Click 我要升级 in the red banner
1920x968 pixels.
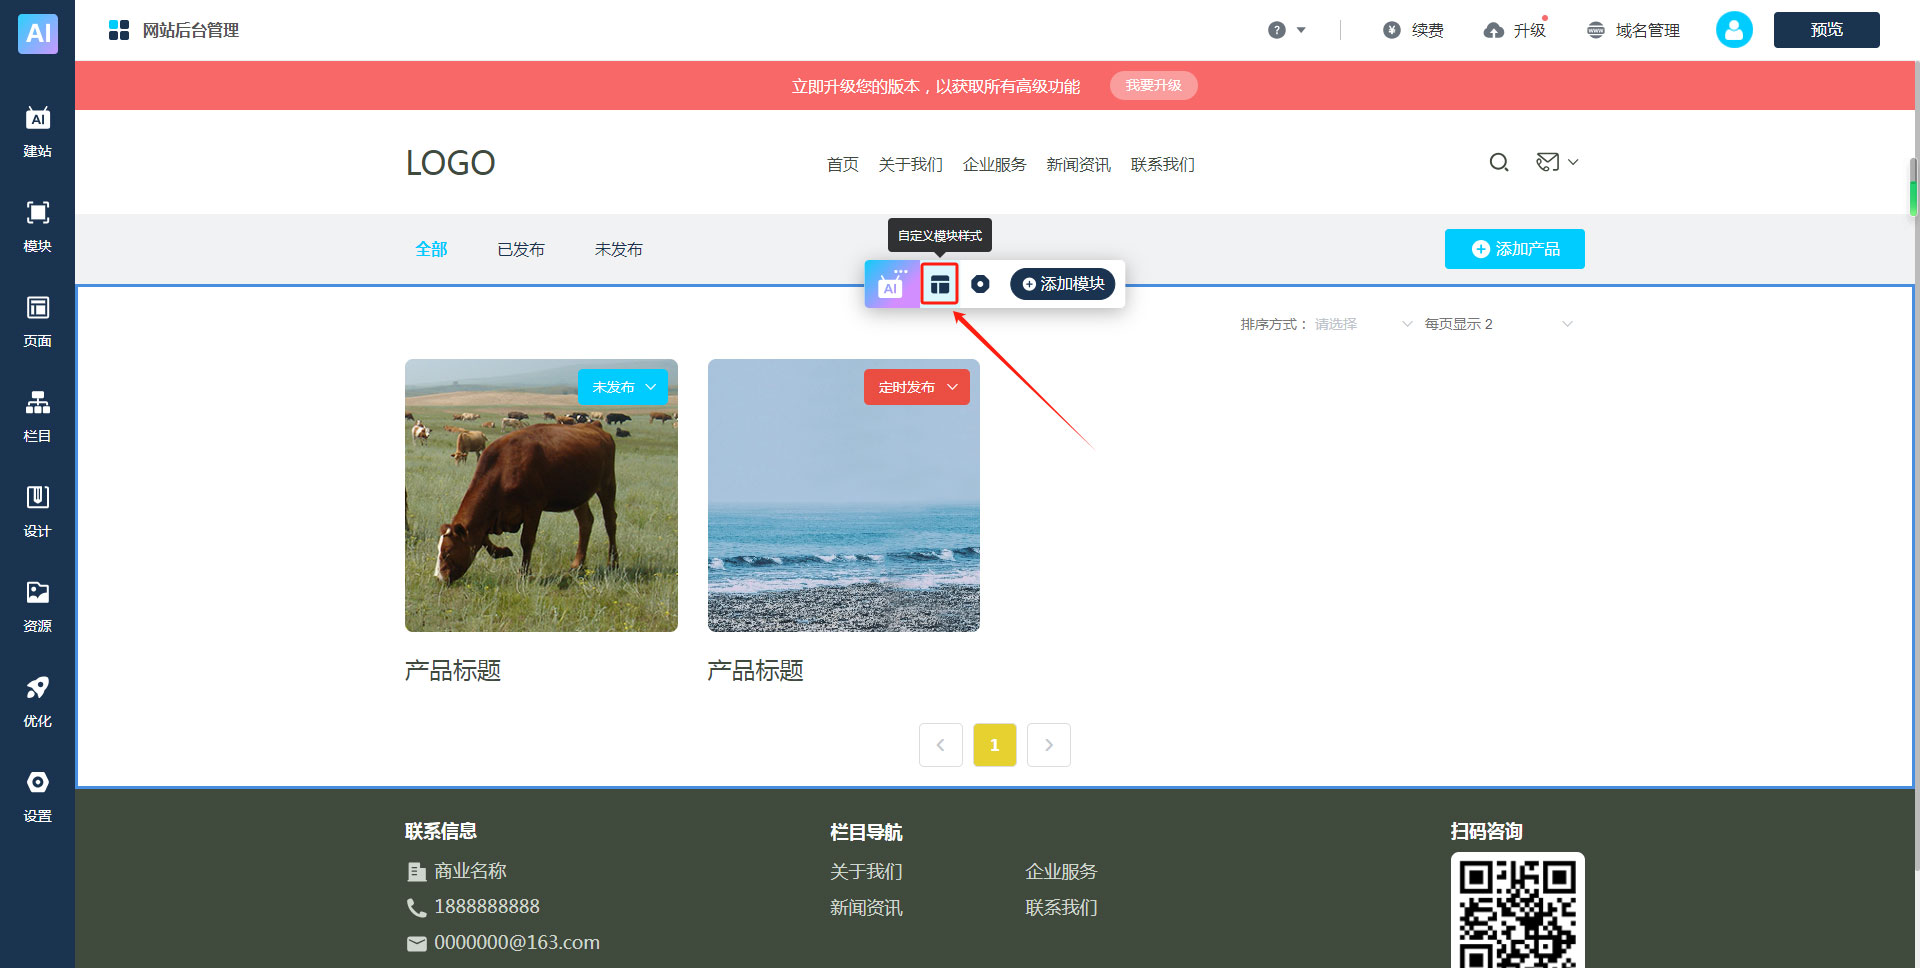(x=1153, y=85)
